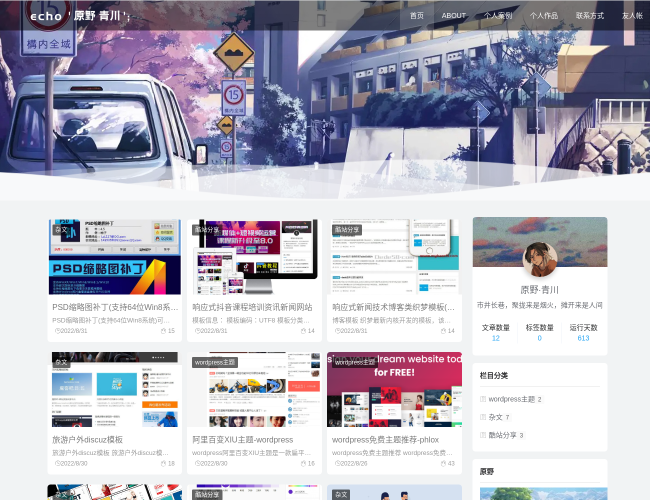
Task: Click the wordpress主题 badge on 阿里百变XIU post
Action: (x=214, y=362)
